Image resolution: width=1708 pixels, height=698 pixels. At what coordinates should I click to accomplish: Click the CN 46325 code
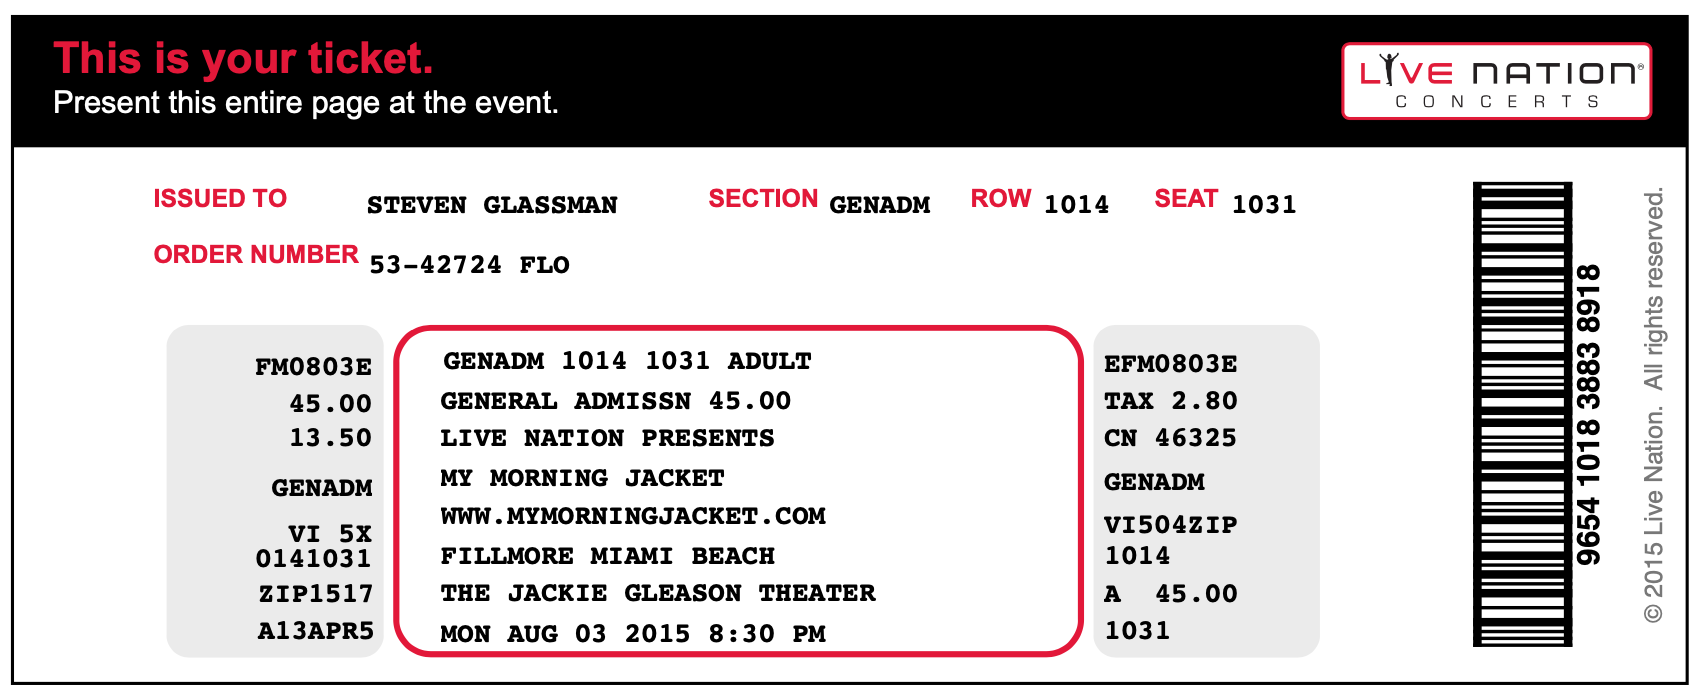pyautogui.click(x=1171, y=438)
